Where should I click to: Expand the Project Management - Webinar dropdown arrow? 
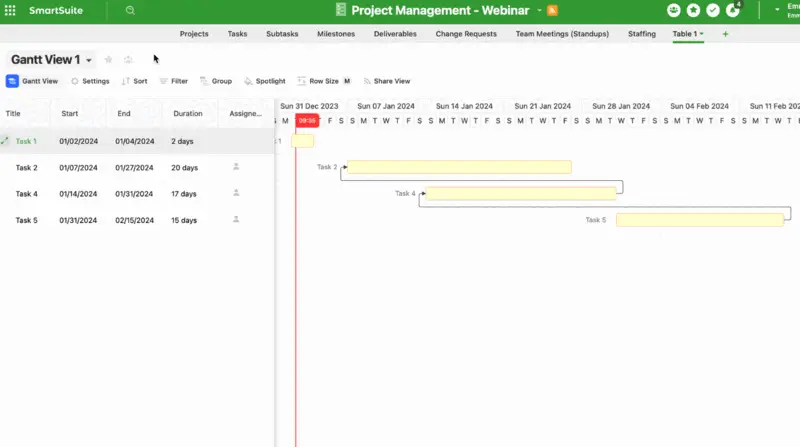(x=539, y=10)
